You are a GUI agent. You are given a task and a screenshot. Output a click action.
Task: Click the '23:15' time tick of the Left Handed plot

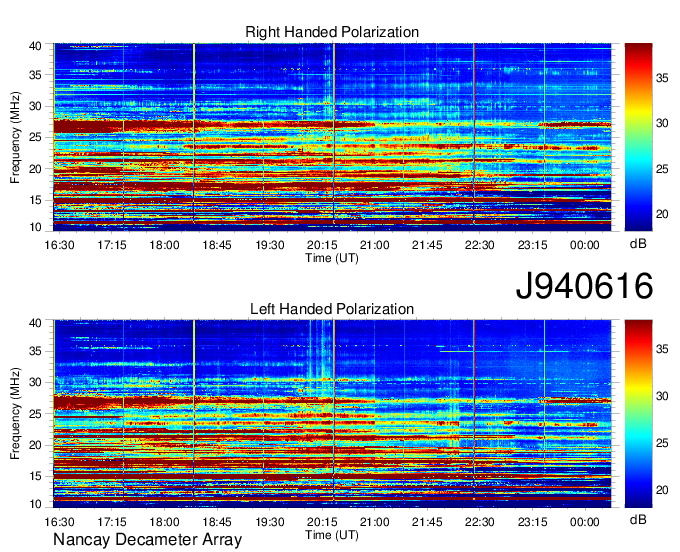pyautogui.click(x=533, y=522)
